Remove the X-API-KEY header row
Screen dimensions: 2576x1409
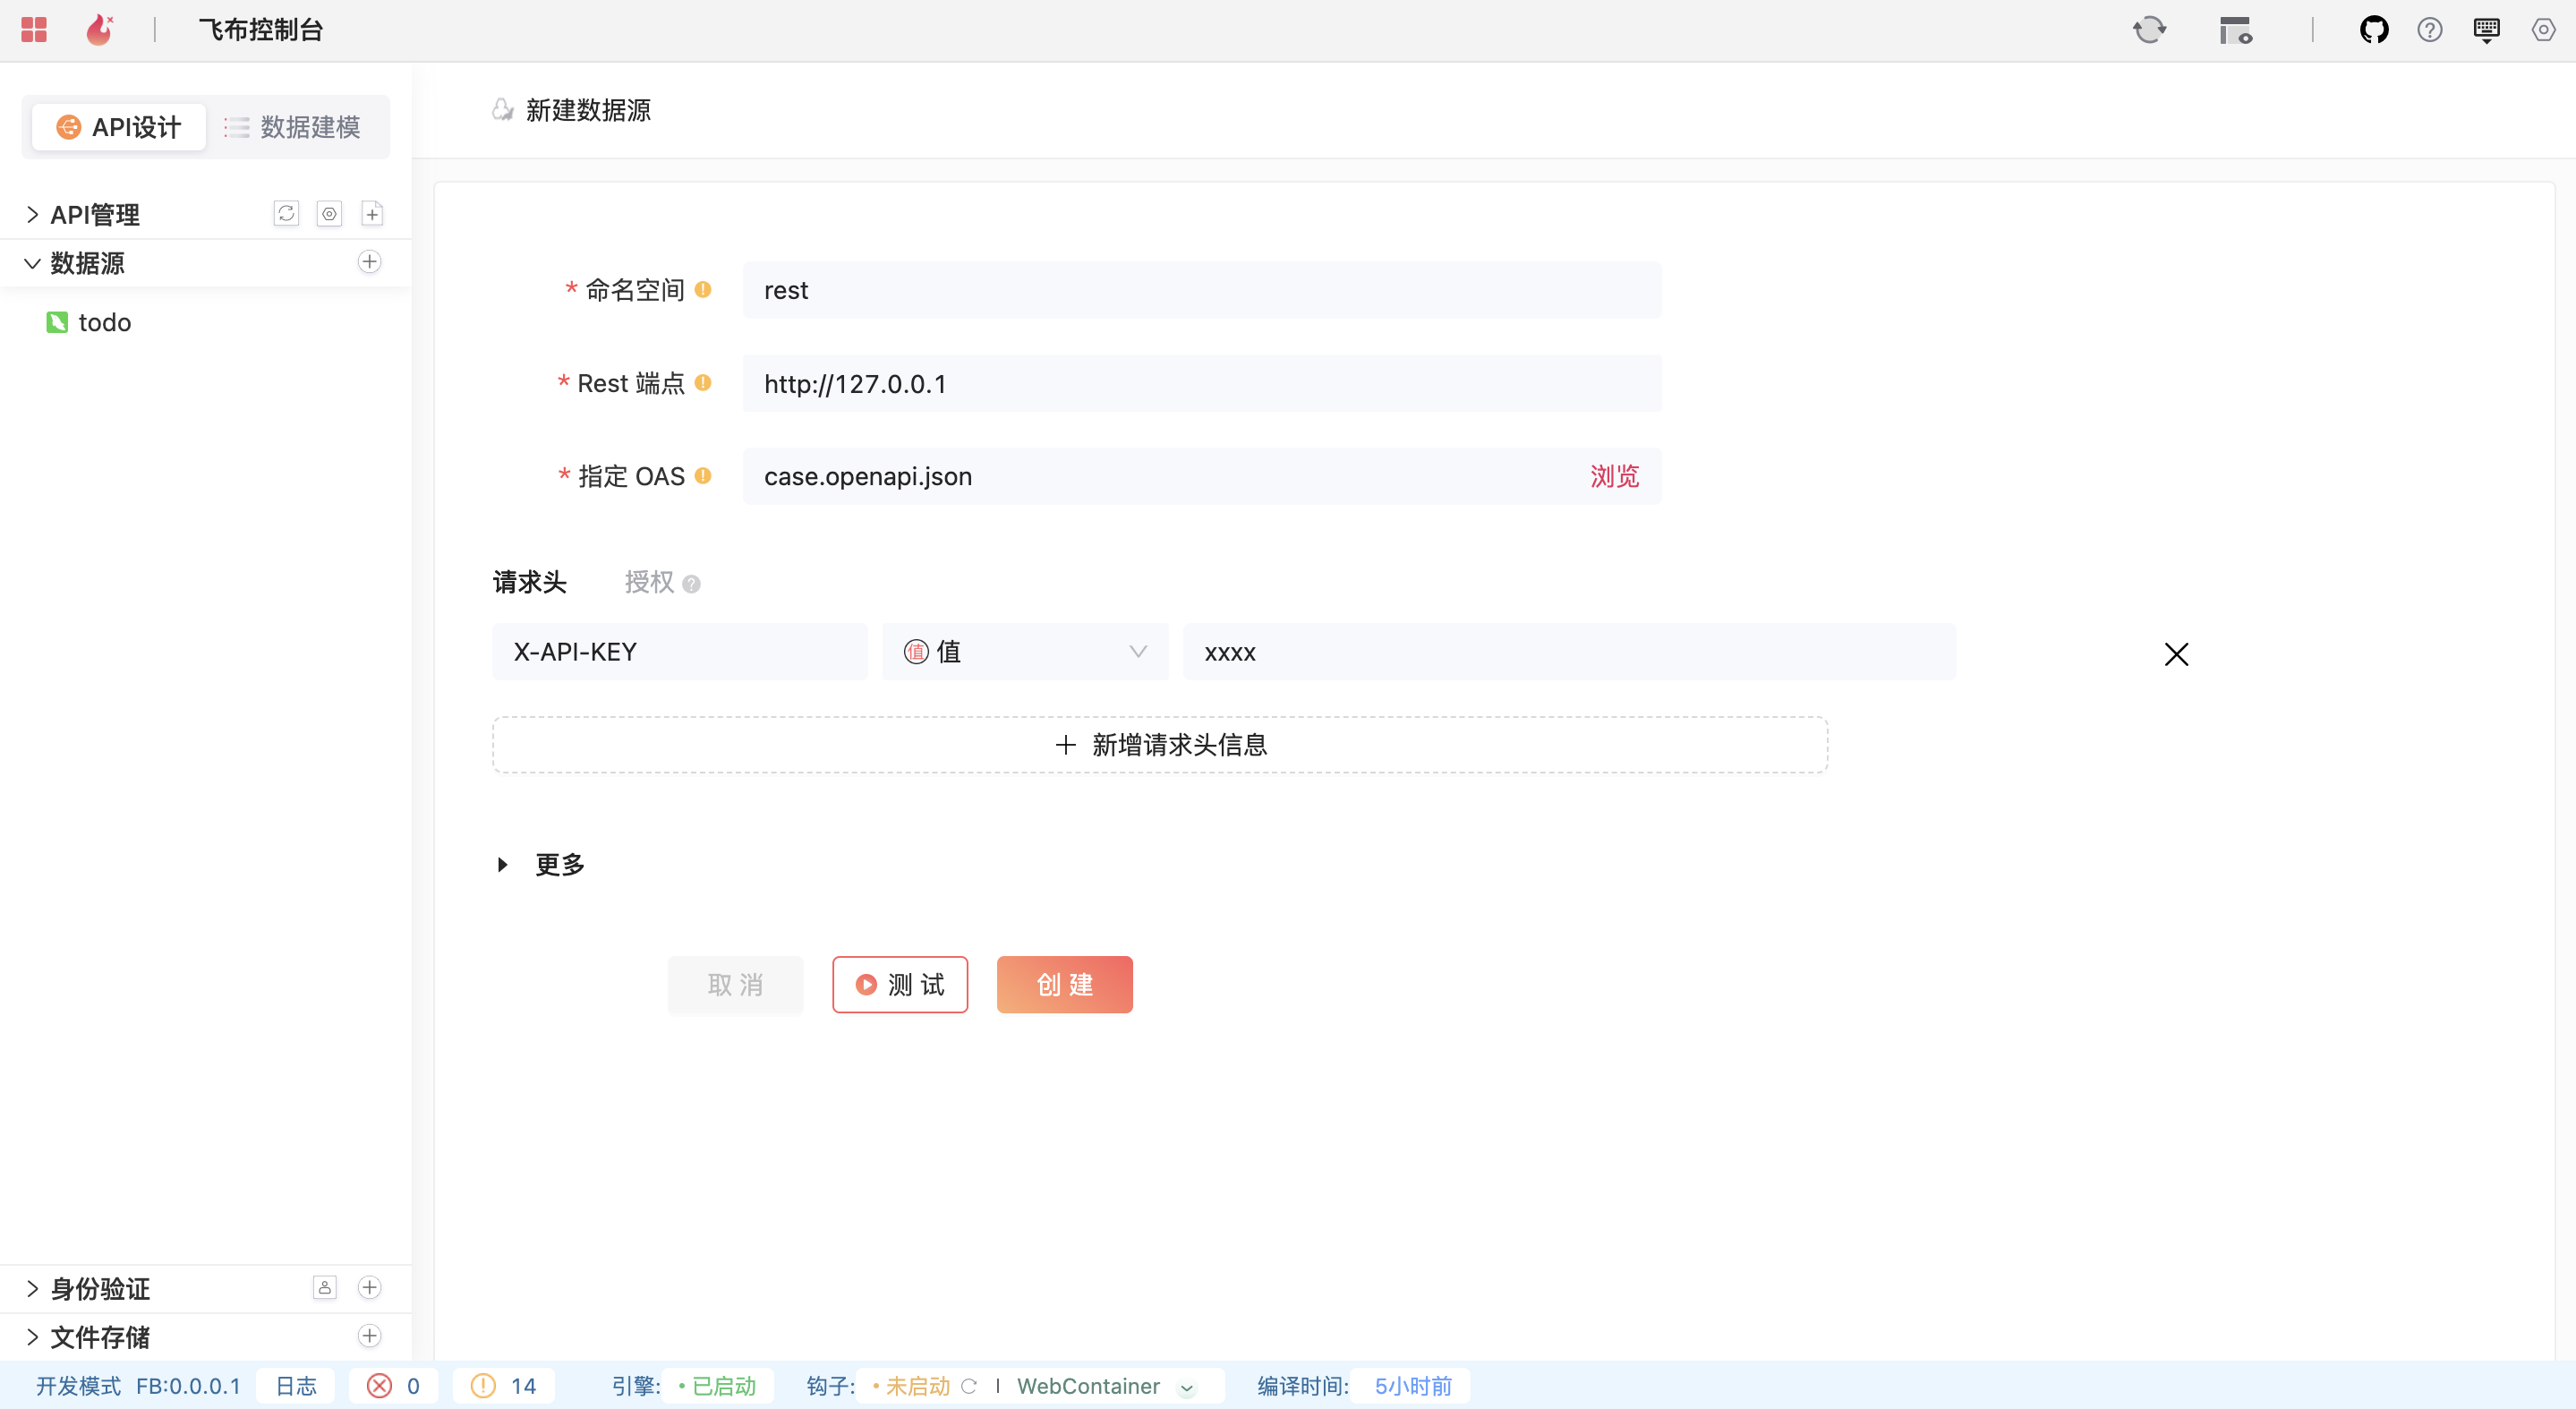[2176, 654]
